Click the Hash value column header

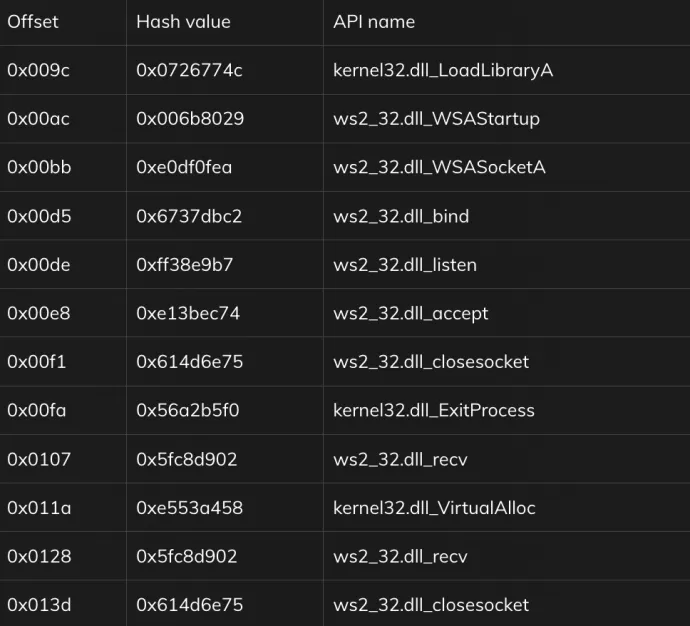(x=183, y=22)
